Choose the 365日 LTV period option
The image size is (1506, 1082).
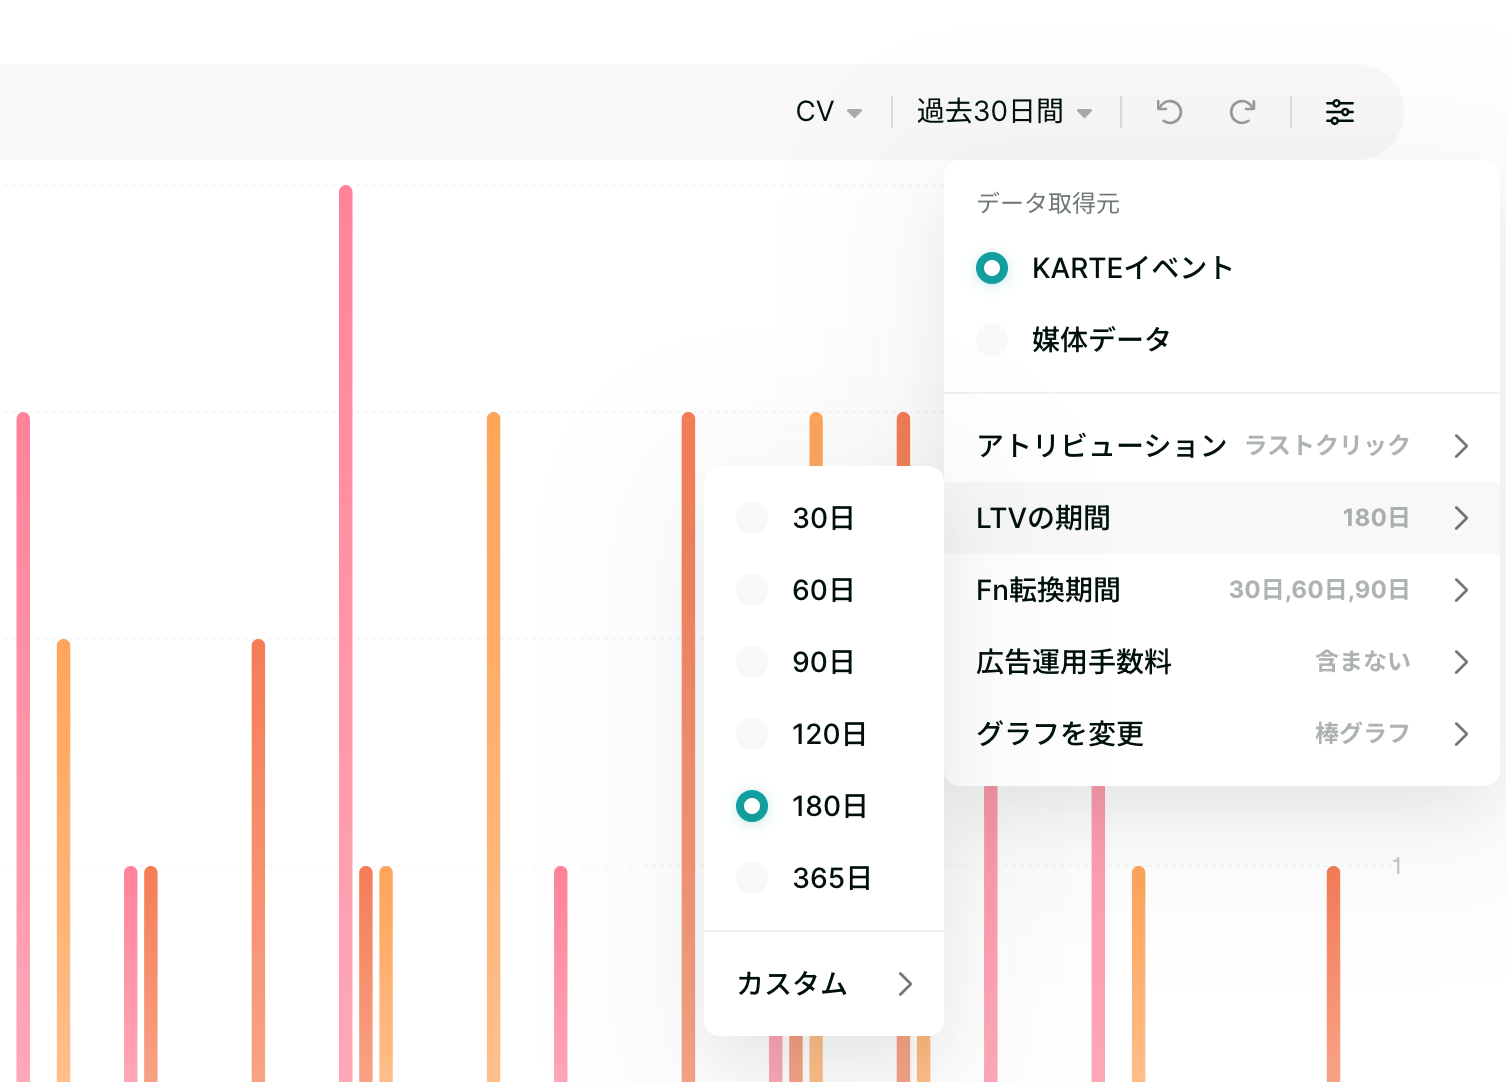[824, 878]
